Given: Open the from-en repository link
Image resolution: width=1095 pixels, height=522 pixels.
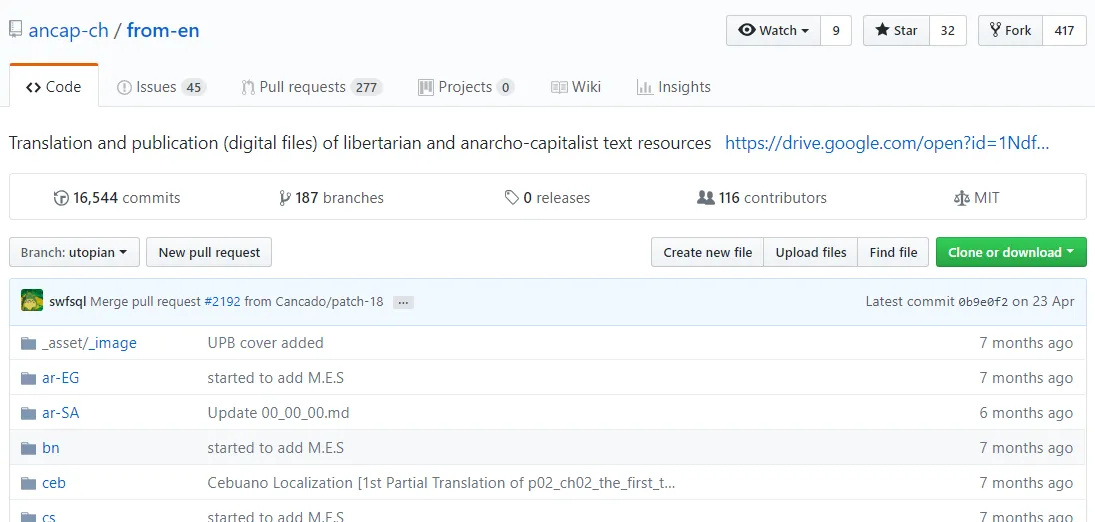Looking at the screenshot, I should tap(163, 31).
